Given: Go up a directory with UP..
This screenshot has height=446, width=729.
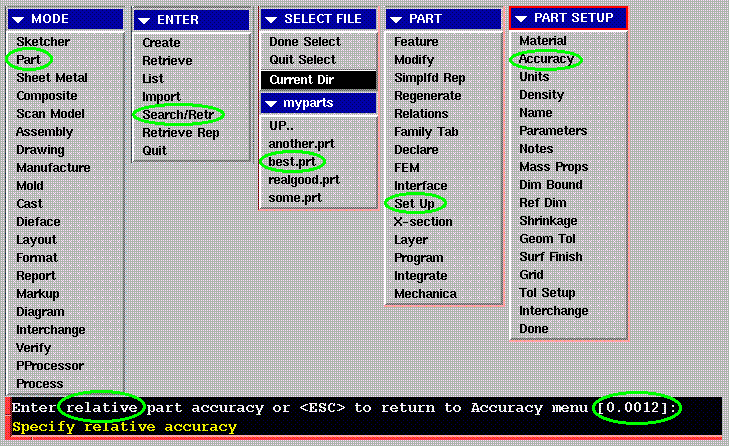Looking at the screenshot, I should point(280,126).
